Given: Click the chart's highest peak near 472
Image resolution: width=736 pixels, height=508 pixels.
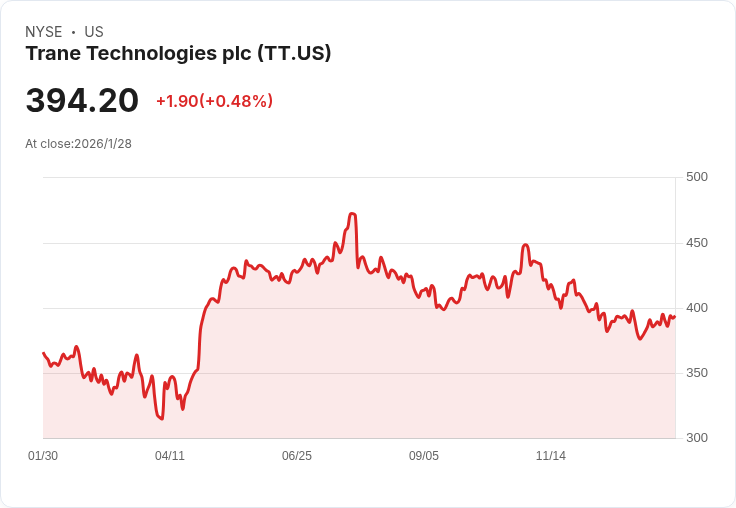Looking at the screenshot, I should pos(352,214).
